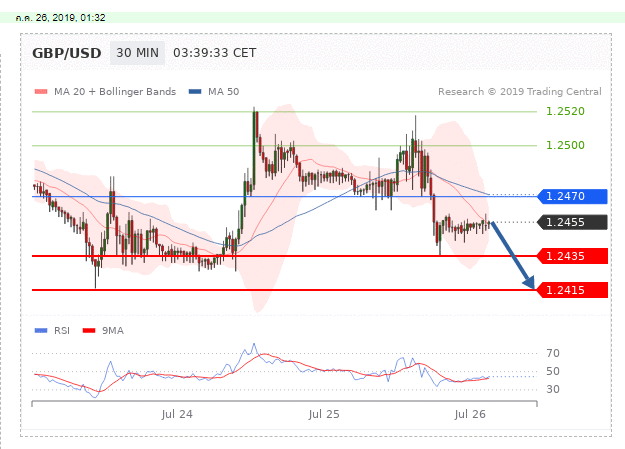625x449 pixels.
Task: Click the RSI blue legend swatch
Action: pyautogui.click(x=41, y=331)
